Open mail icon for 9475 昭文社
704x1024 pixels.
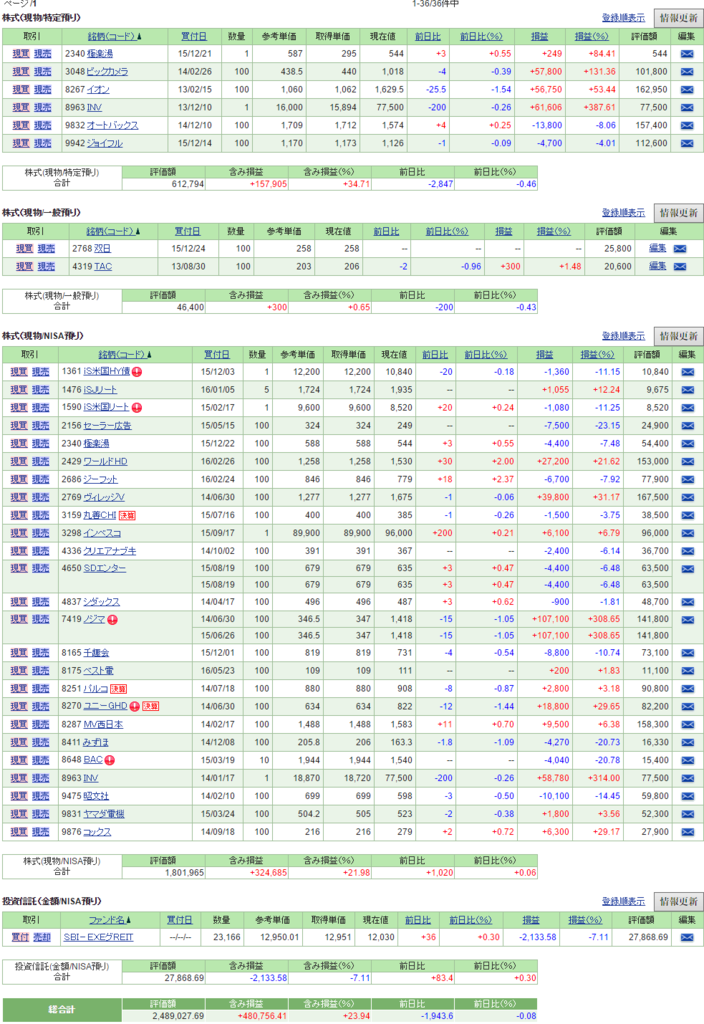coord(686,797)
